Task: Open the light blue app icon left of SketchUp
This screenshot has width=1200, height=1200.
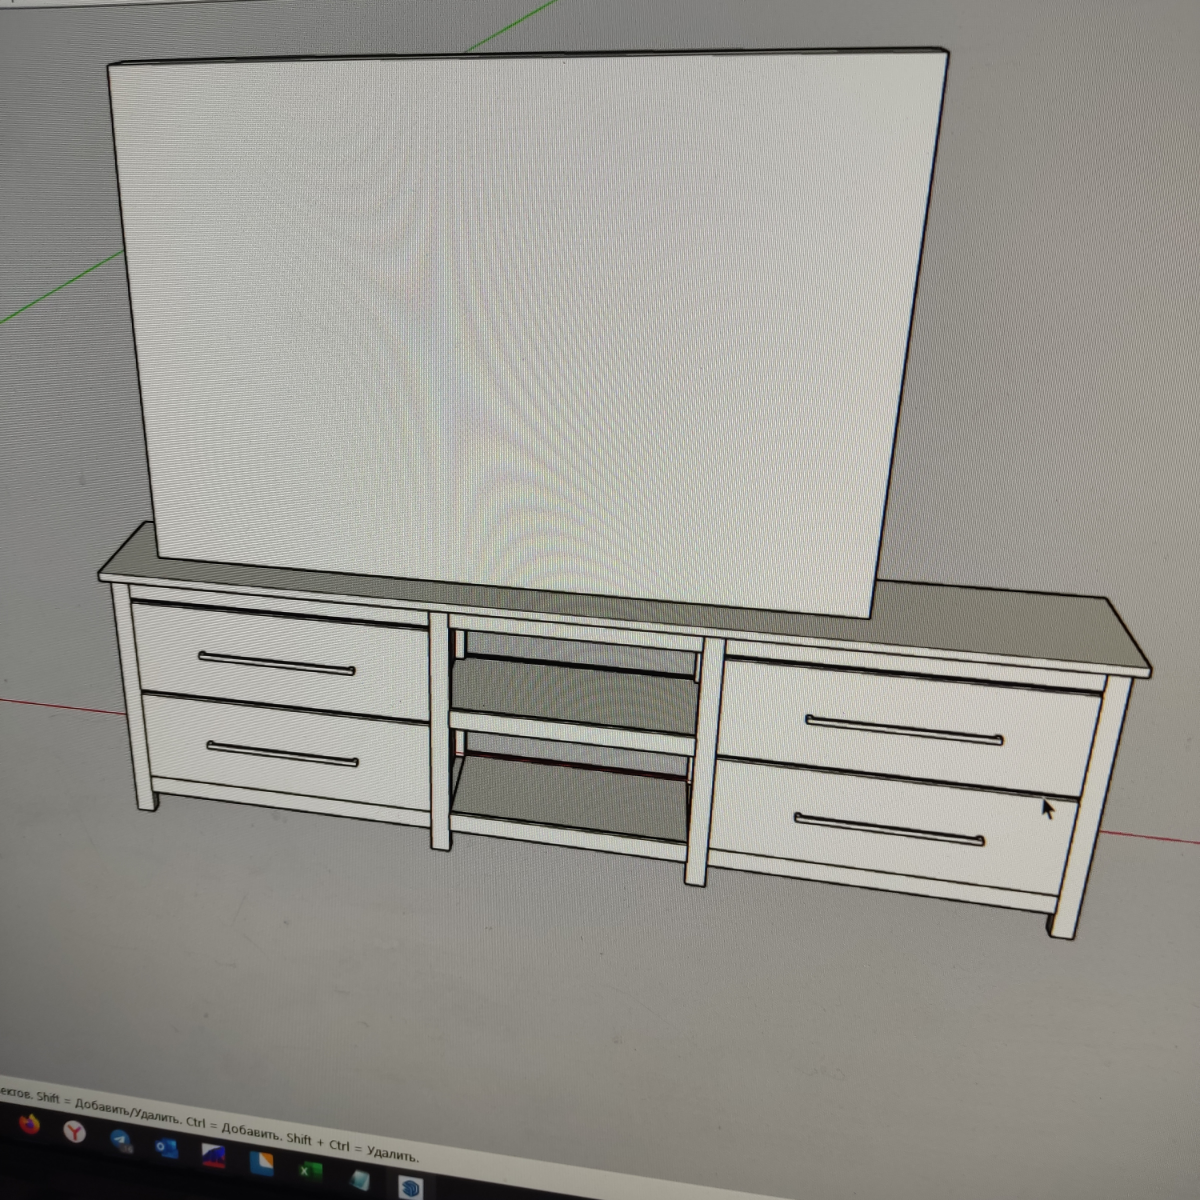Action: coord(359,1180)
